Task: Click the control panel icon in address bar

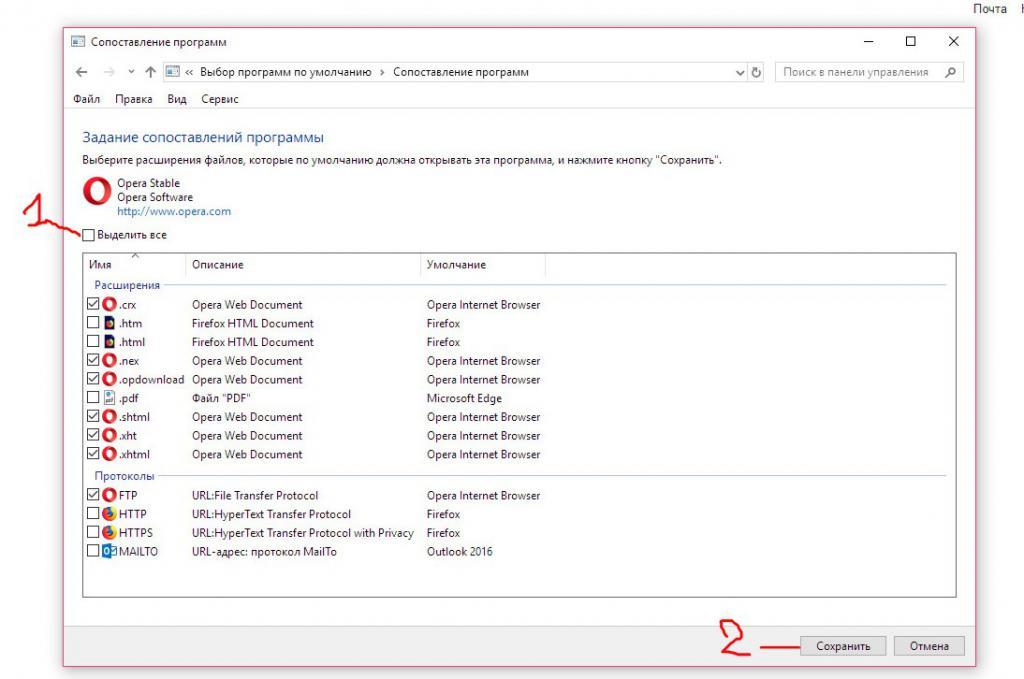Action: 172,72
